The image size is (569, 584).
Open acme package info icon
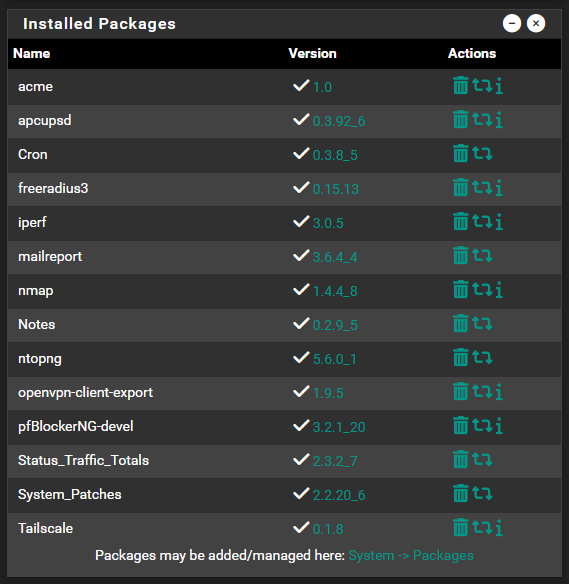point(499,85)
